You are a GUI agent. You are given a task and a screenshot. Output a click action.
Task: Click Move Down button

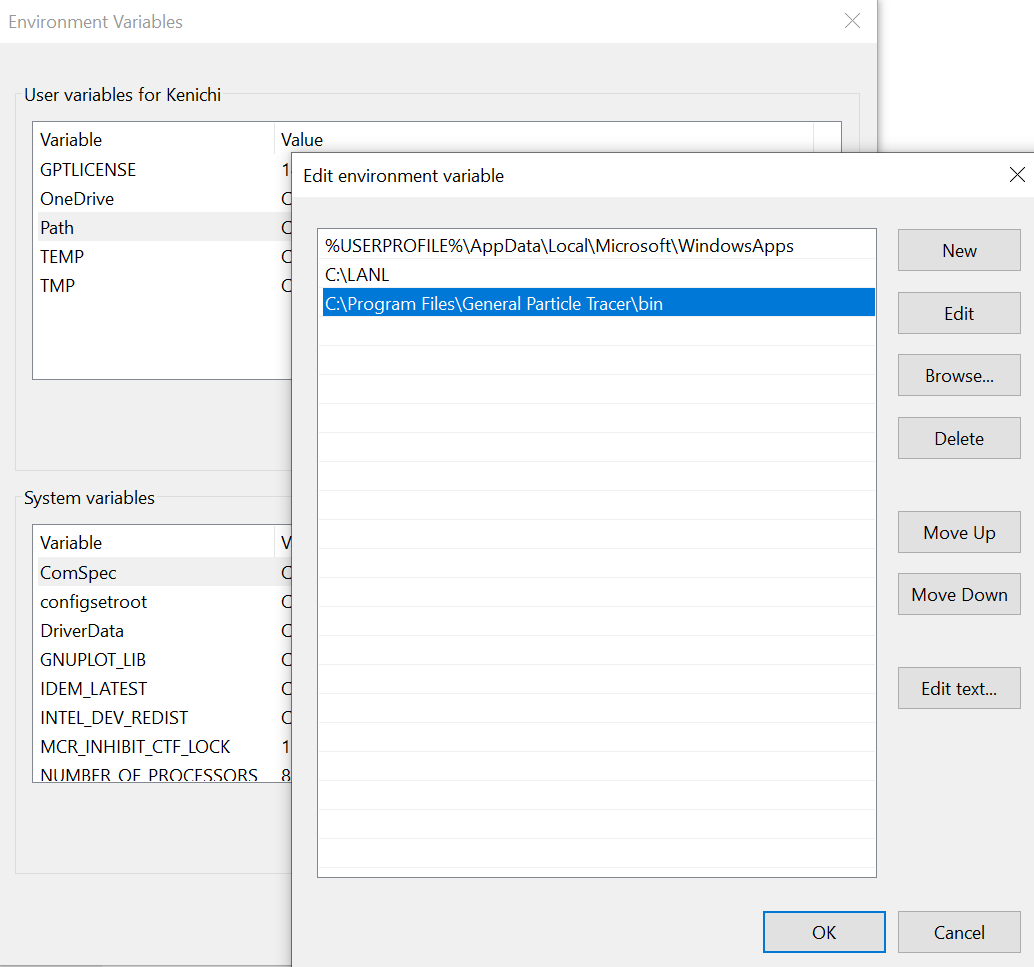coord(958,595)
